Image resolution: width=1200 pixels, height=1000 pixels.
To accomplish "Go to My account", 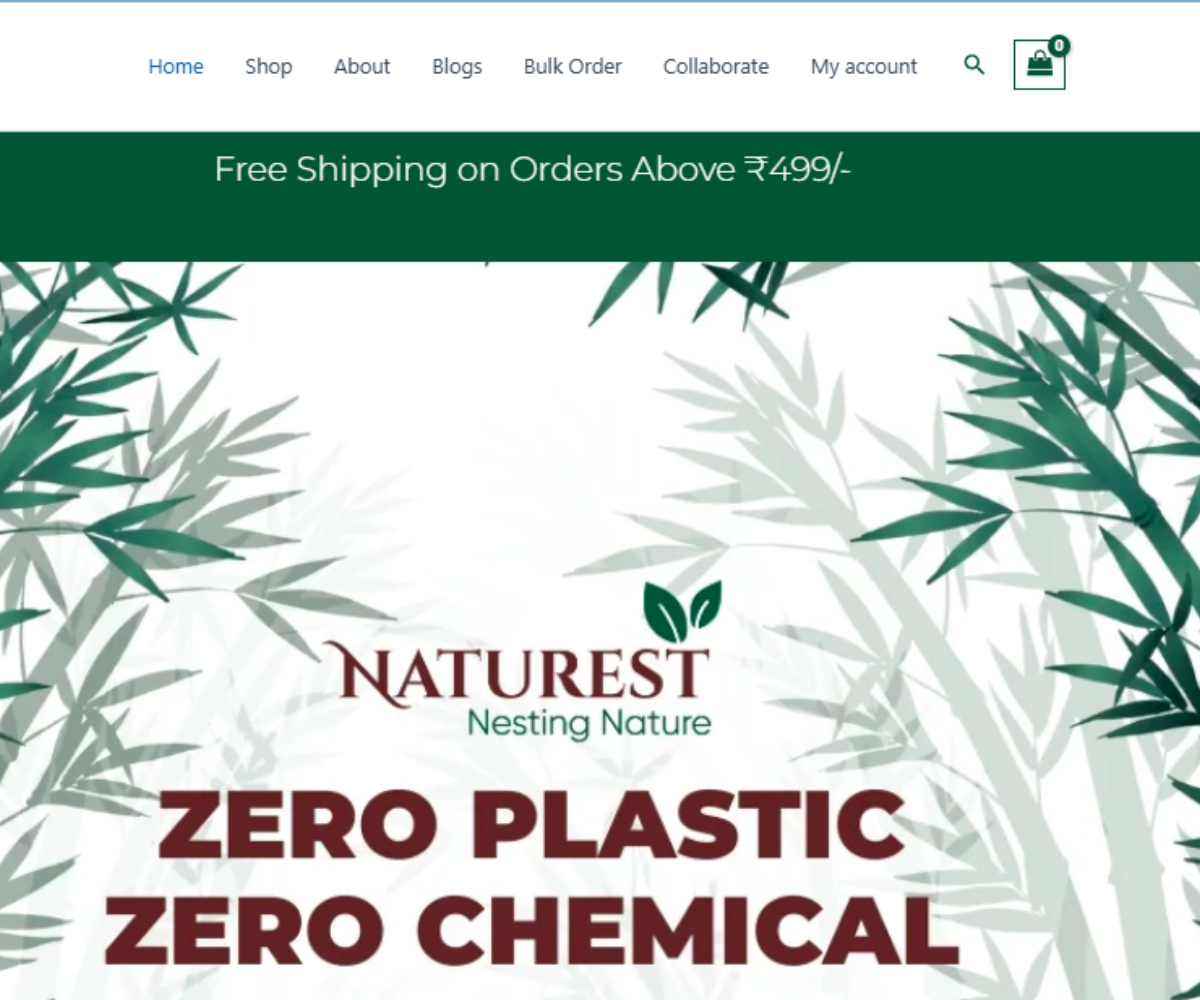I will pyautogui.click(x=864, y=66).
